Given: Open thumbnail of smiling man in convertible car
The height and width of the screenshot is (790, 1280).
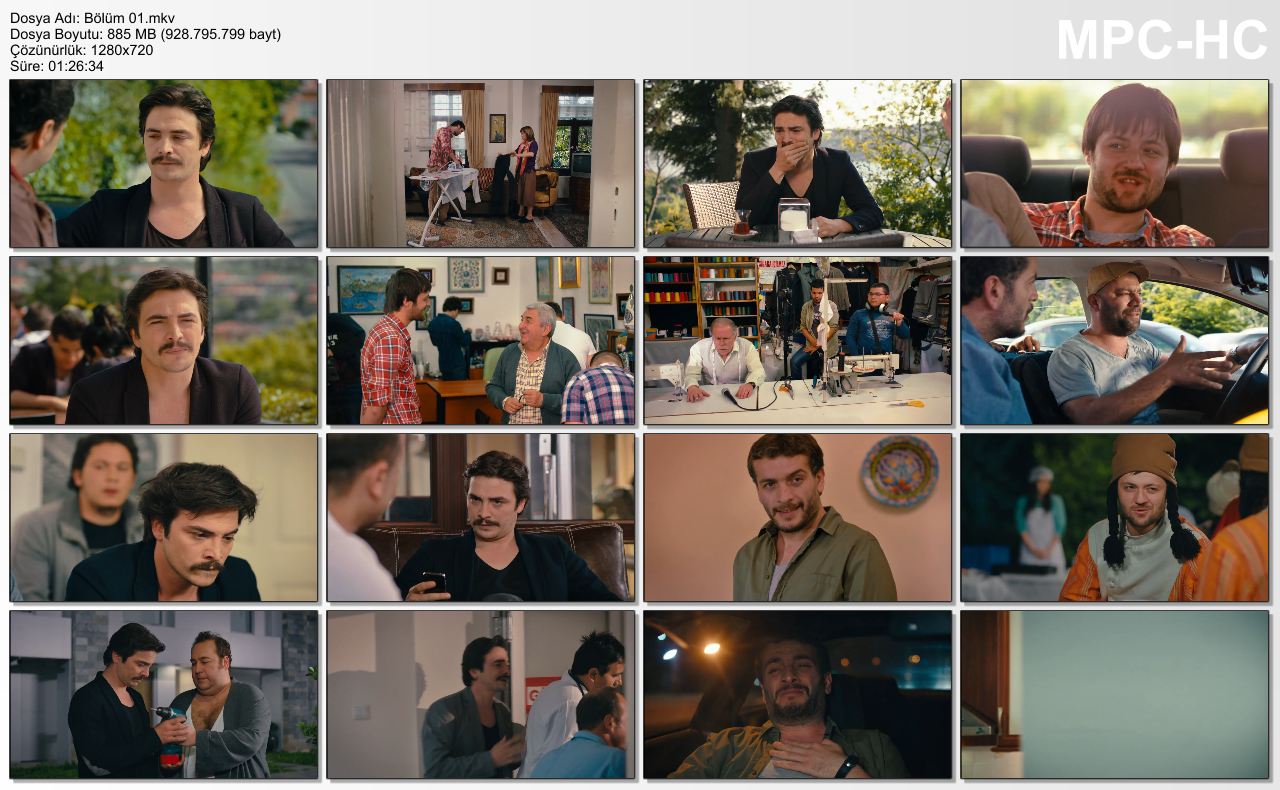Looking at the screenshot, I should coord(1115,164).
